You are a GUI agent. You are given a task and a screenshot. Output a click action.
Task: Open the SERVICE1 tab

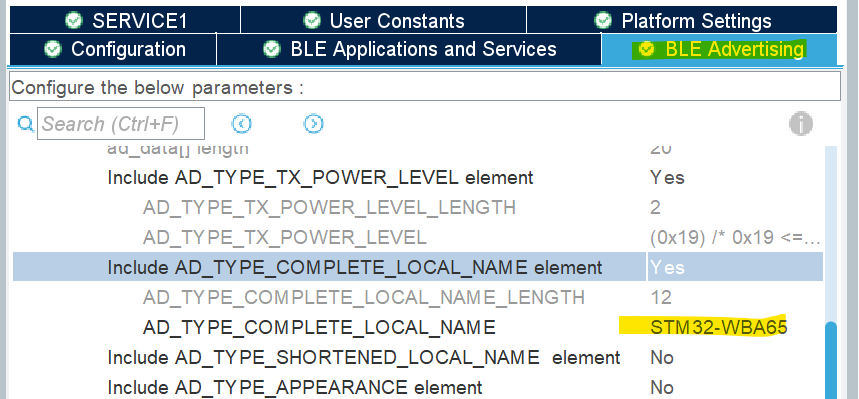(x=125, y=20)
